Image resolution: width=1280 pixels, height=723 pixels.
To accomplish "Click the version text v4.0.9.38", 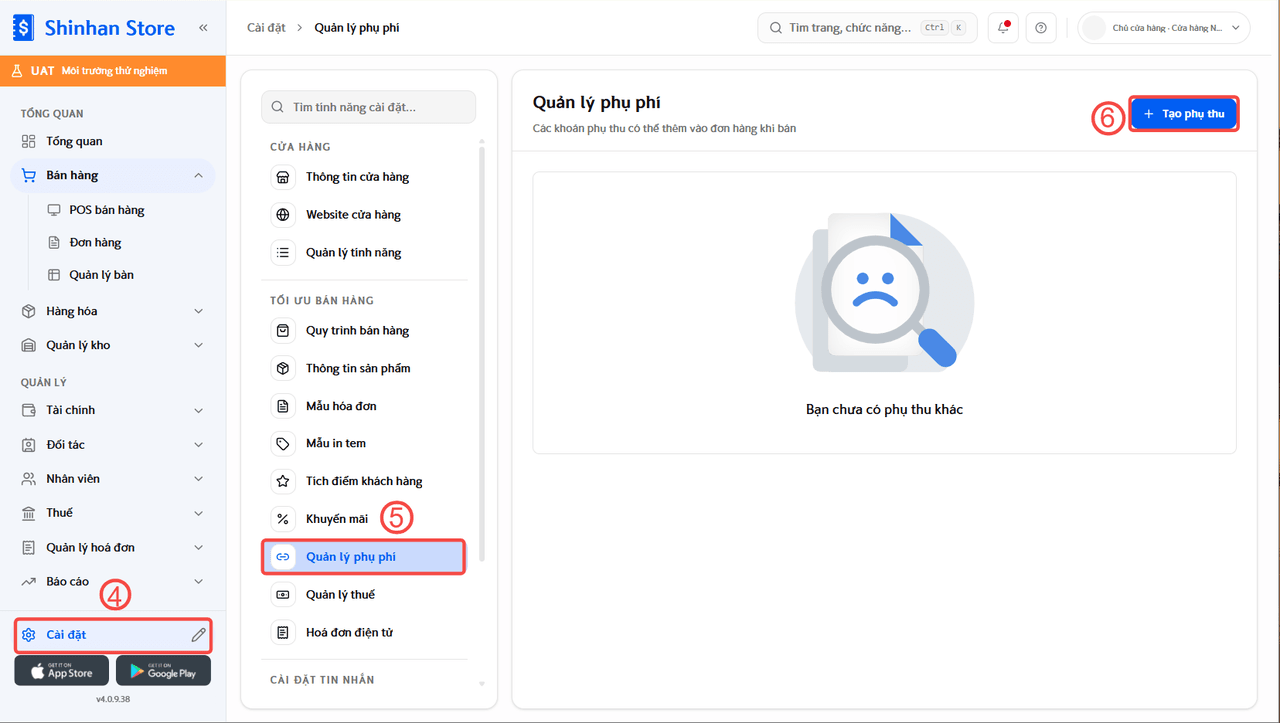I will (113, 699).
